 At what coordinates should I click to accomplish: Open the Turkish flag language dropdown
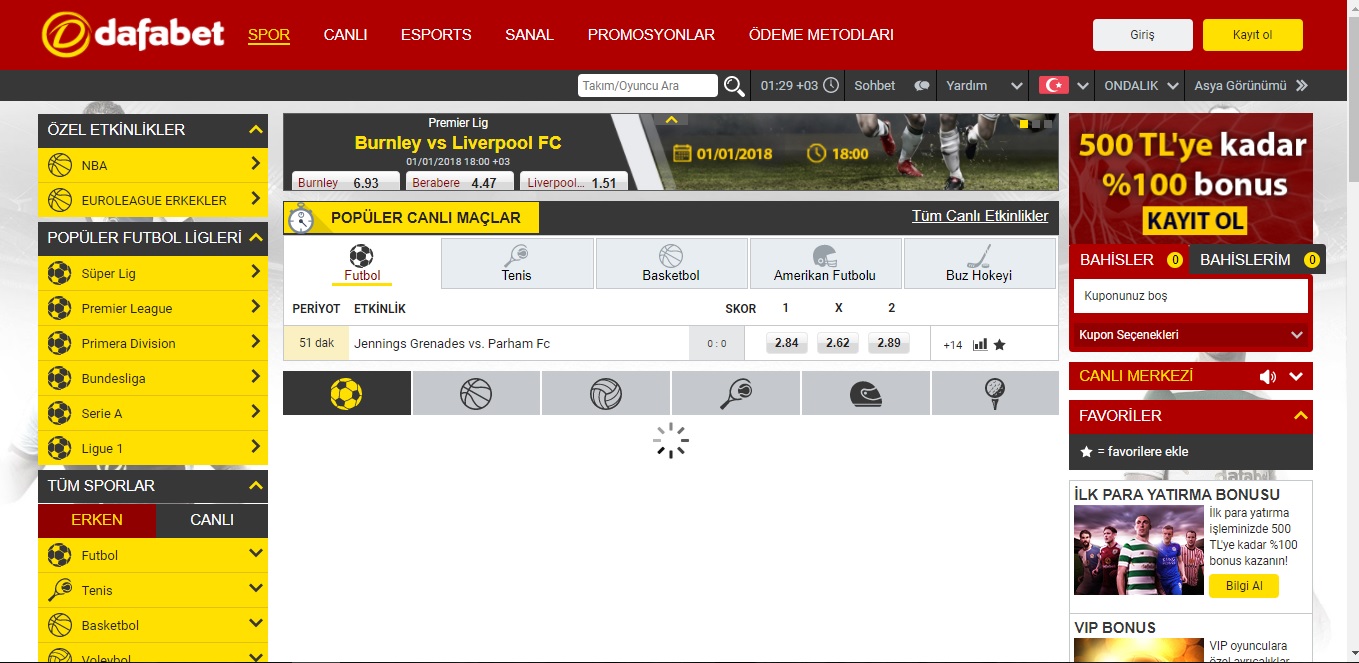click(1063, 86)
